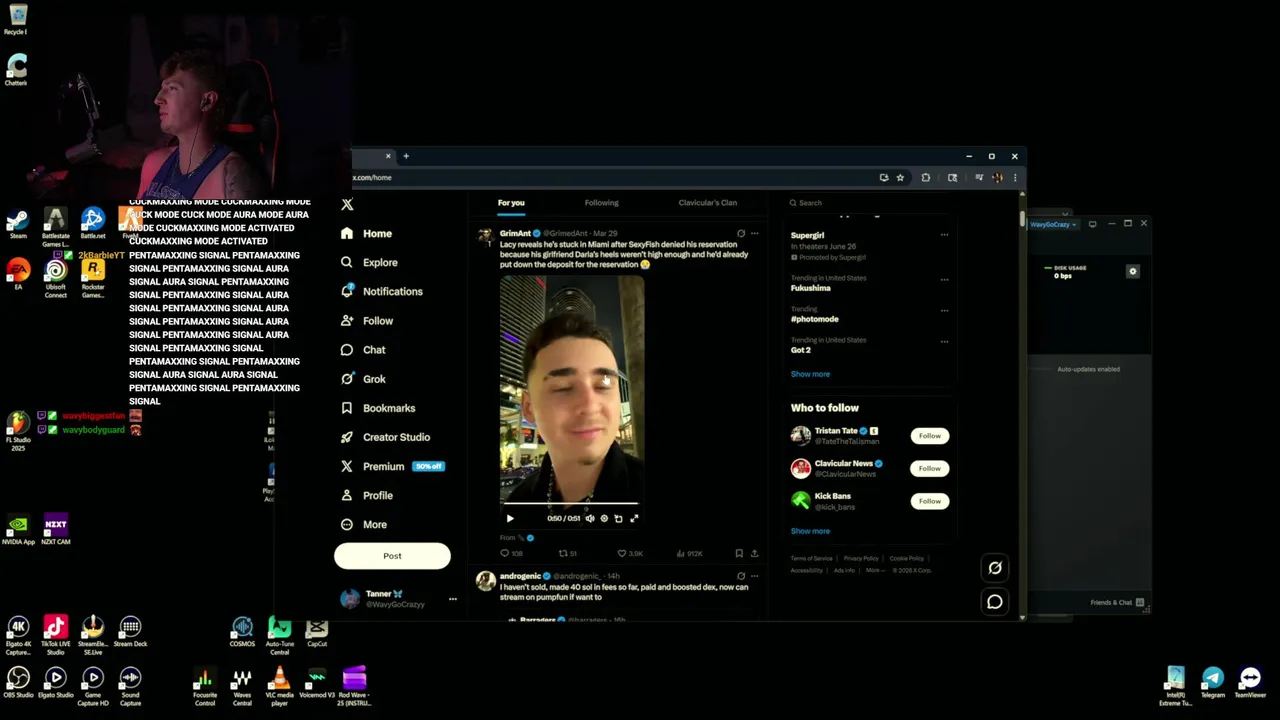
Task: Select GrimAnt profile avatar on post
Action: (x=485, y=237)
